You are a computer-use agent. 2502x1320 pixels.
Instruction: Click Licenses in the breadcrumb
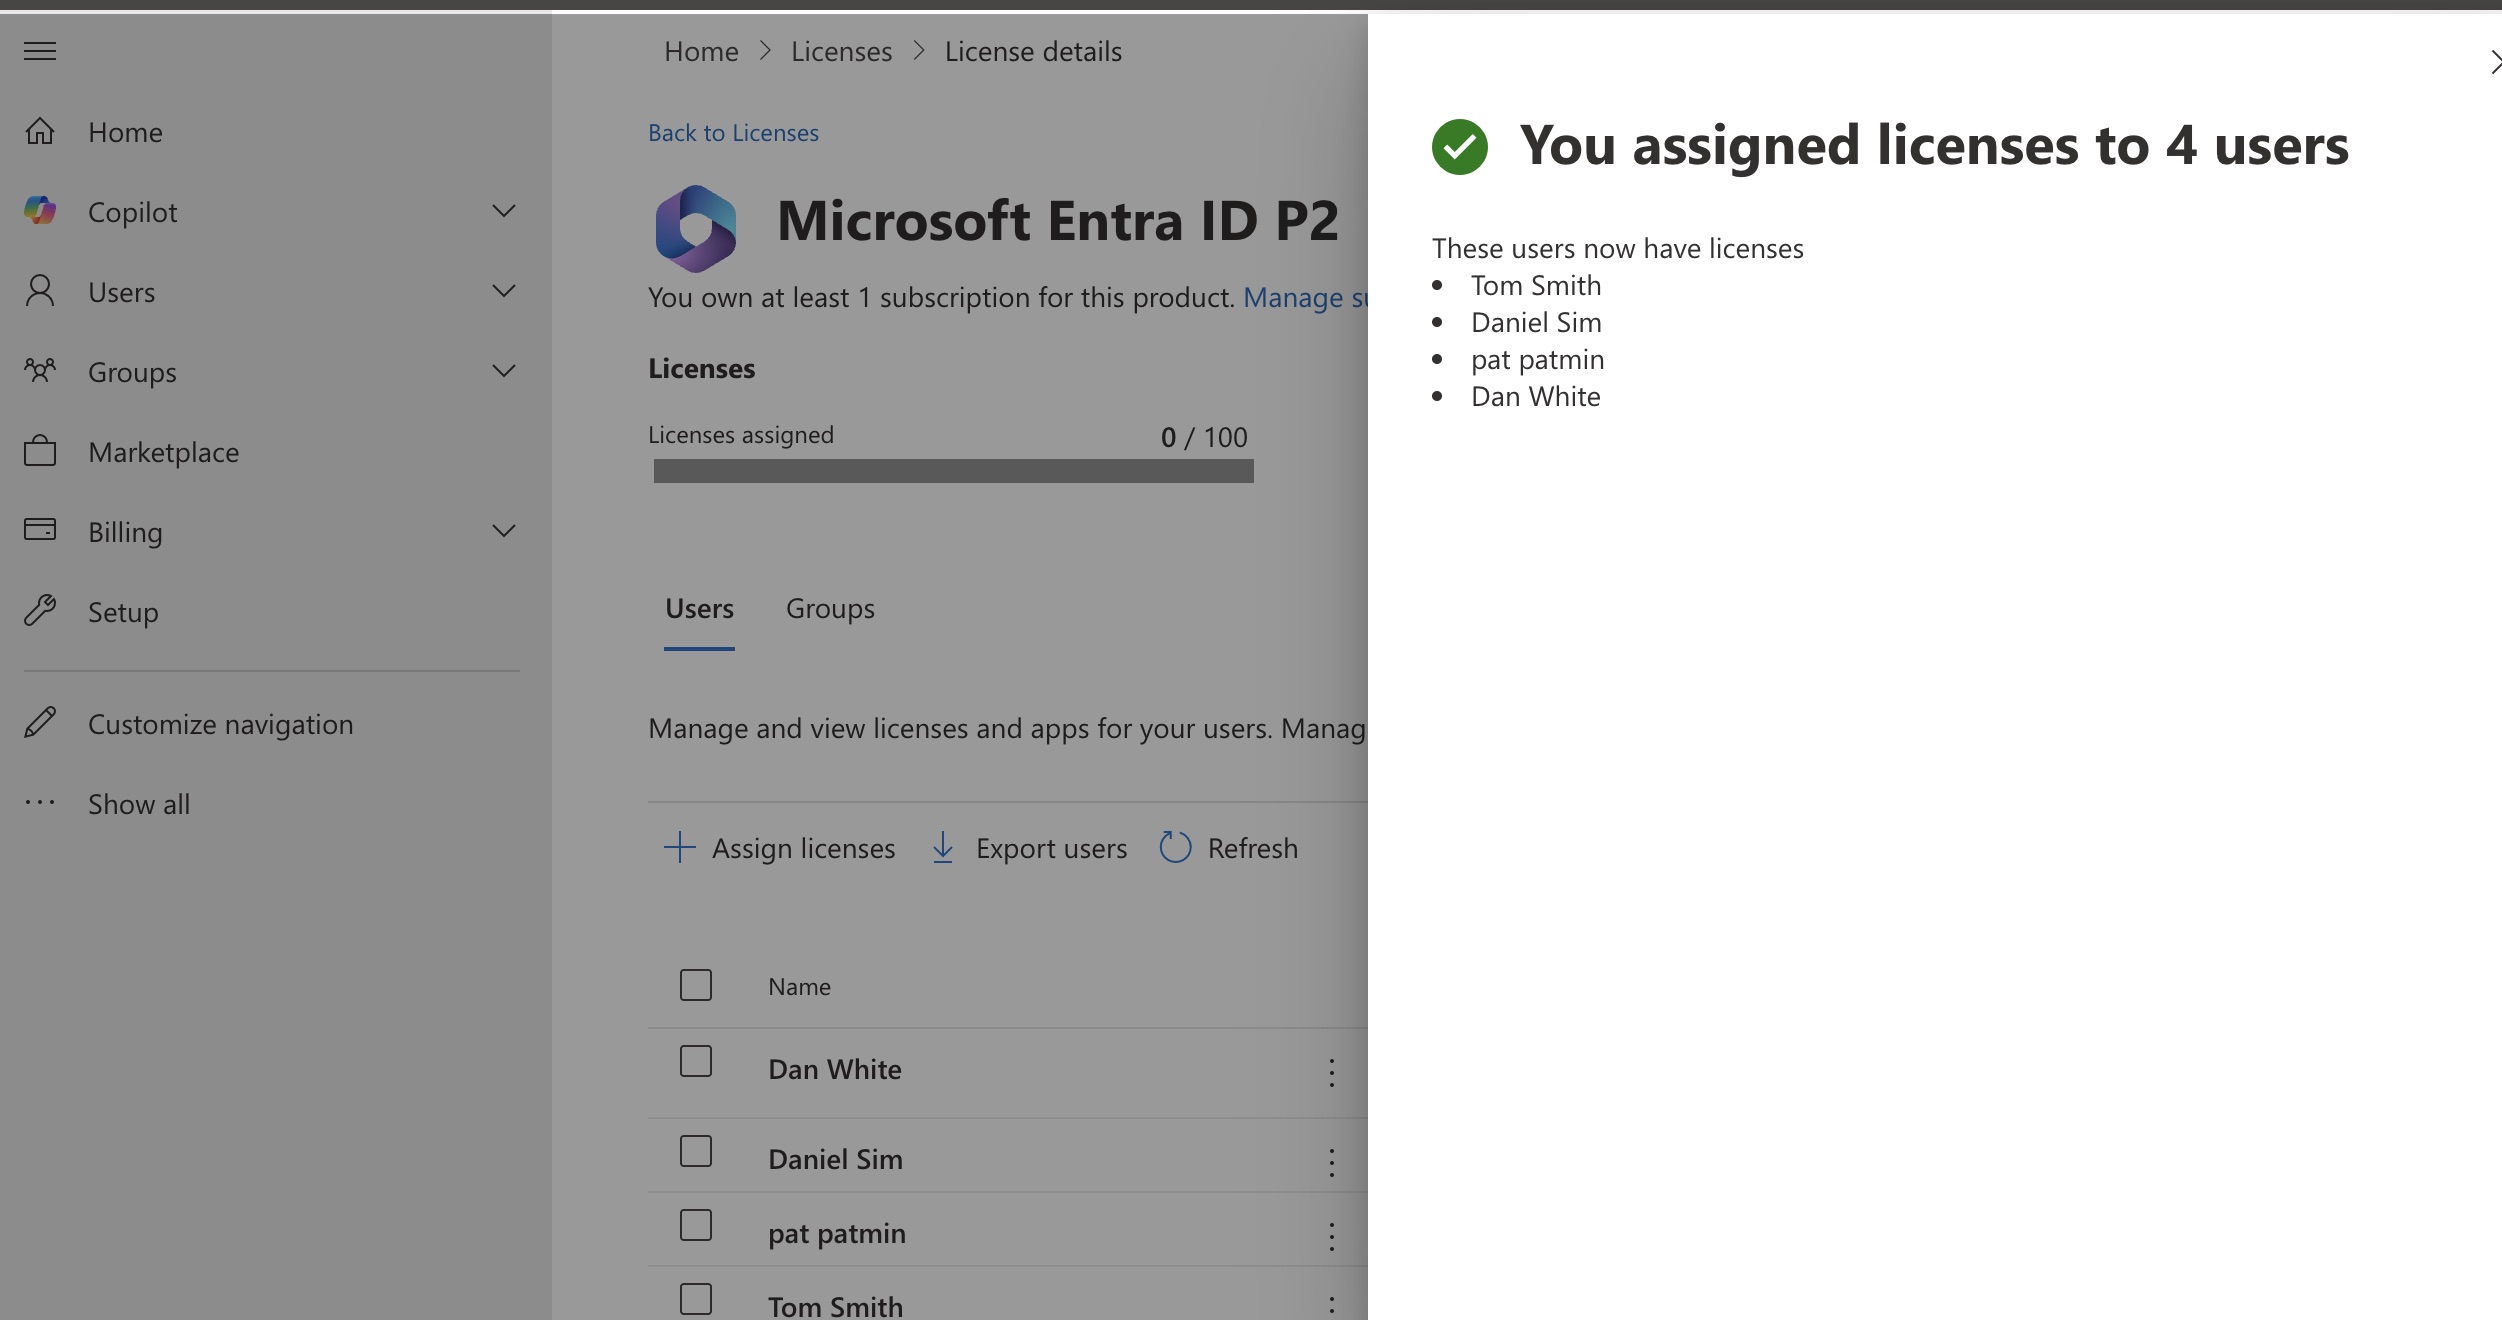click(x=841, y=51)
